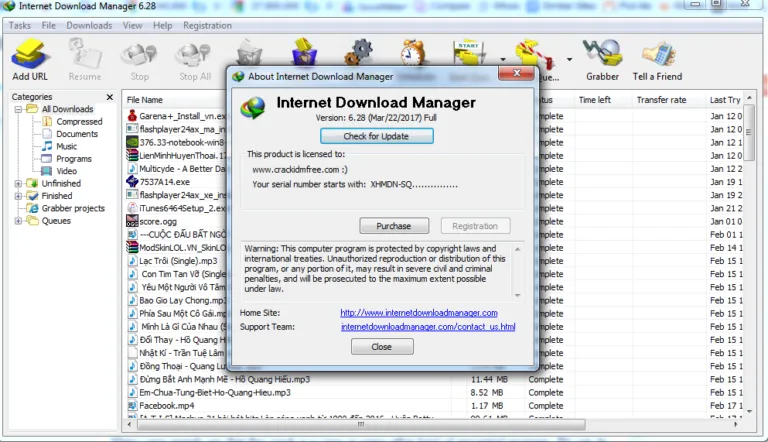The image size is (768, 442).
Task: Open the Downloads menu
Action: tap(89, 25)
